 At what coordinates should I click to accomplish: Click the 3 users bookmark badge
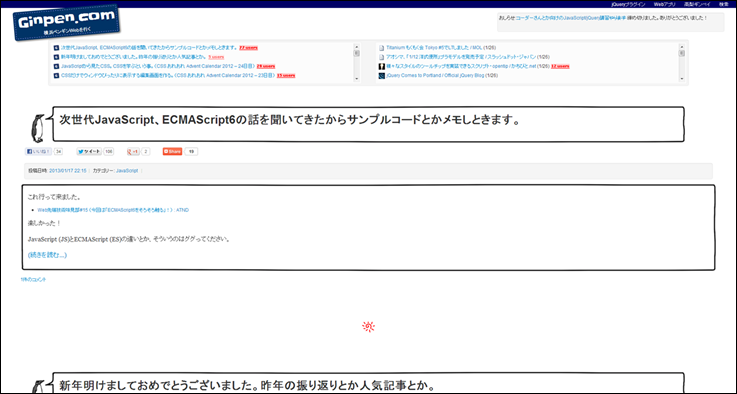[216, 57]
